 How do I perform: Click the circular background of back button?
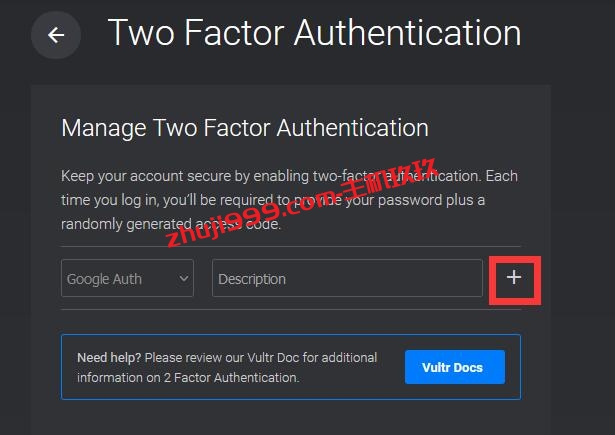(x=56, y=35)
